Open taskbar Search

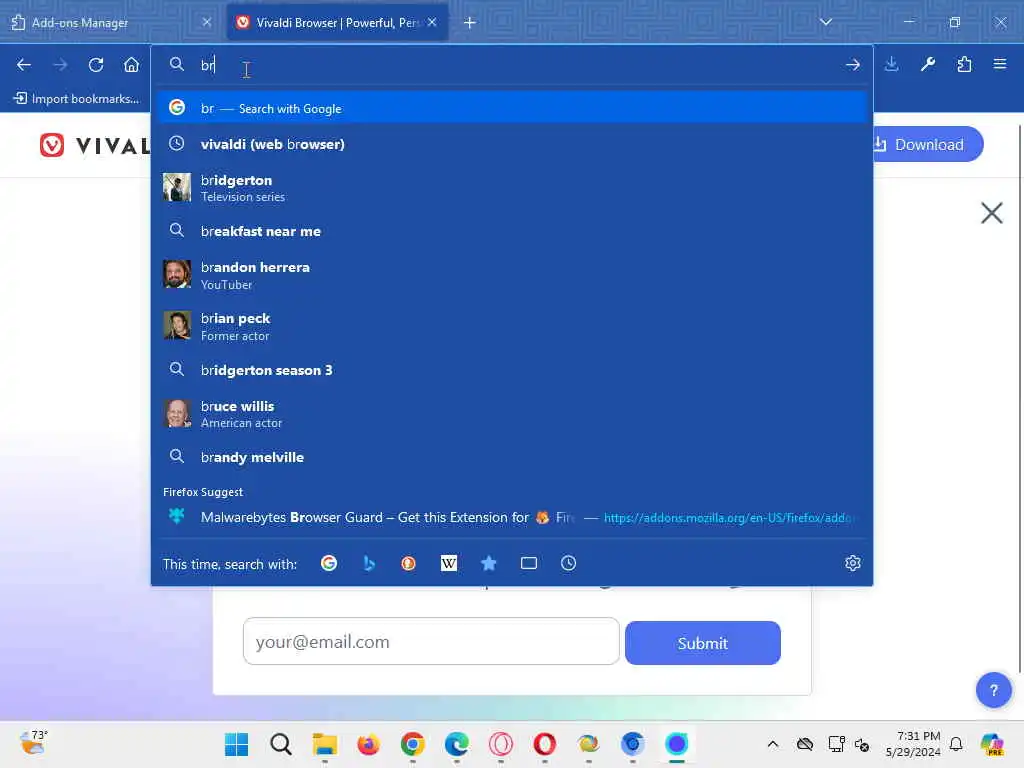(281, 744)
